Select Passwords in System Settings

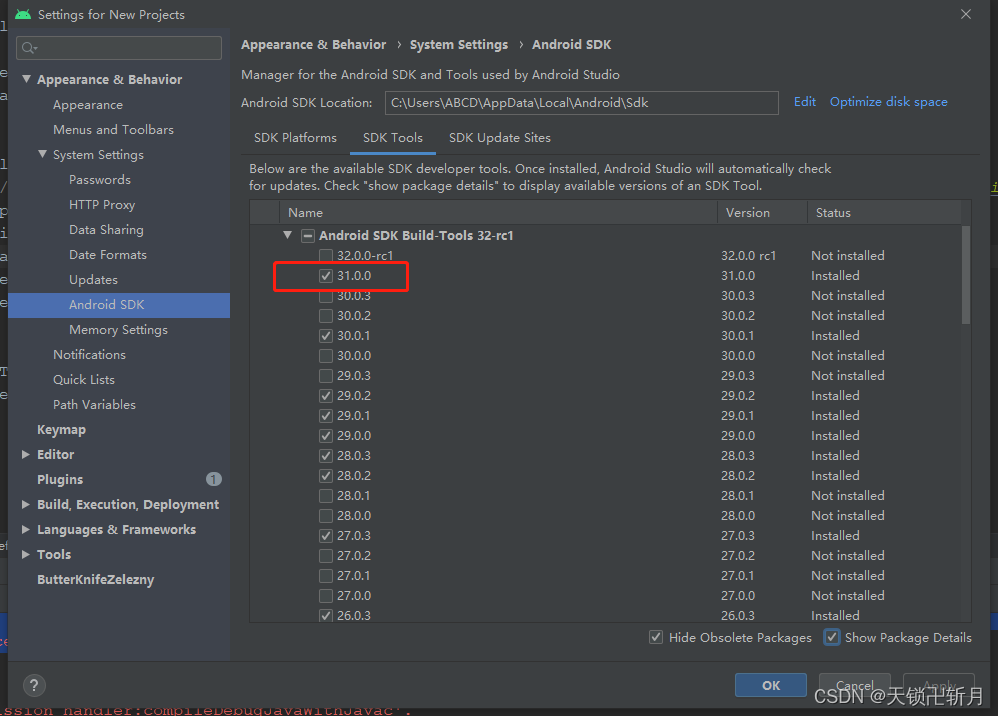point(100,179)
